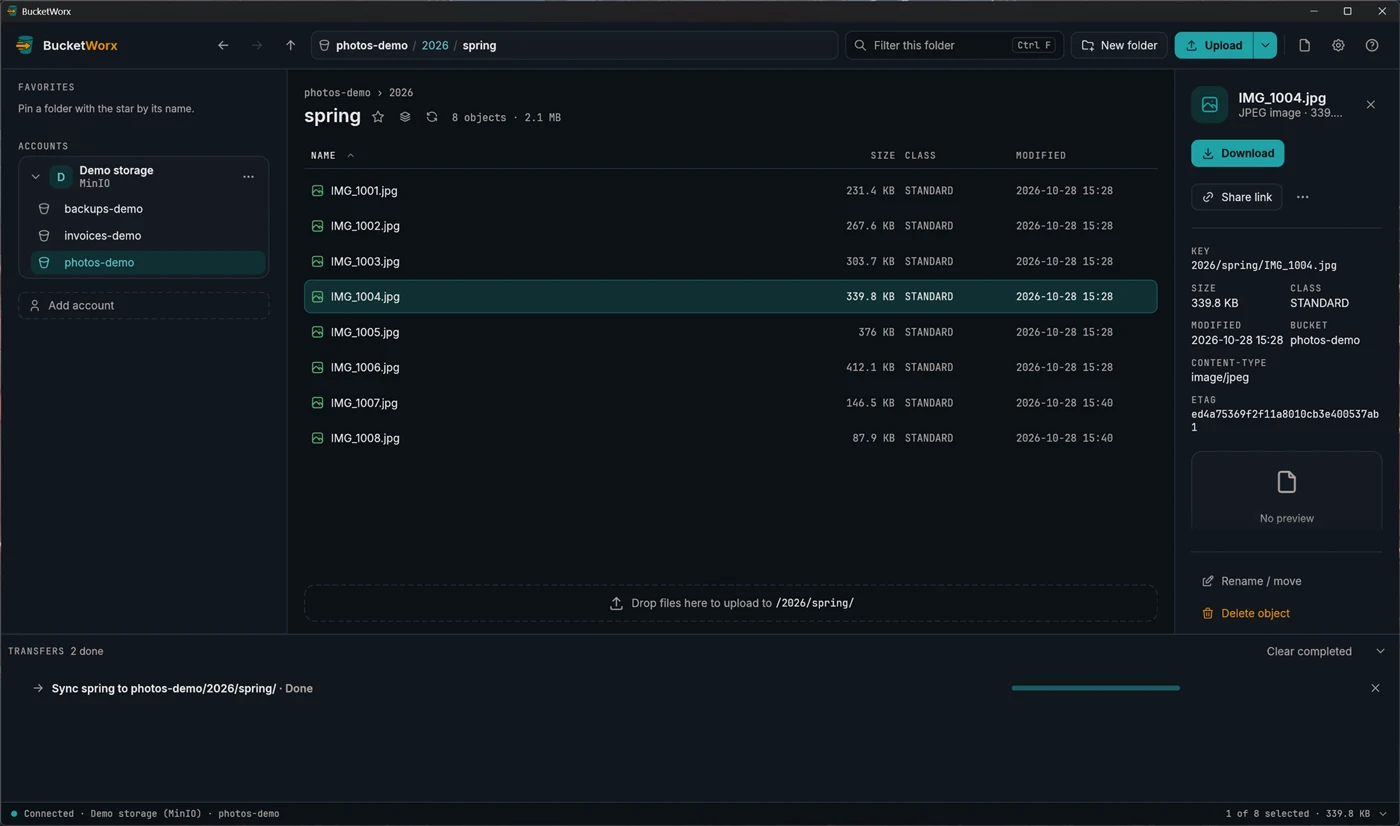The height and width of the screenshot is (826, 1400).
Task: Click the sync transfer progress bar
Action: tap(1095, 688)
